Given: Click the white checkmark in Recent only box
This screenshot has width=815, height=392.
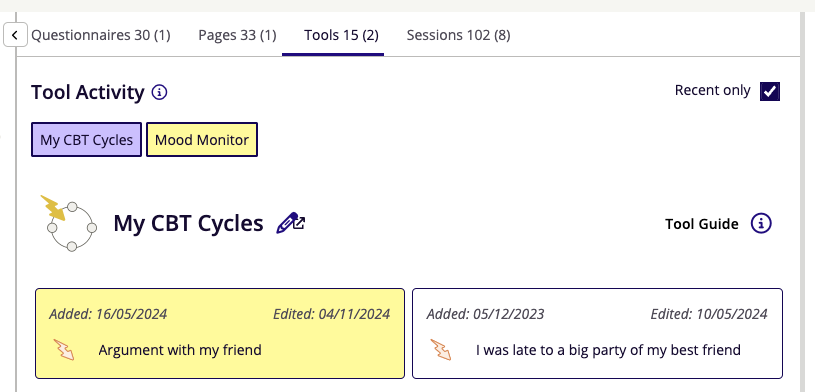Looking at the screenshot, I should tap(770, 92).
